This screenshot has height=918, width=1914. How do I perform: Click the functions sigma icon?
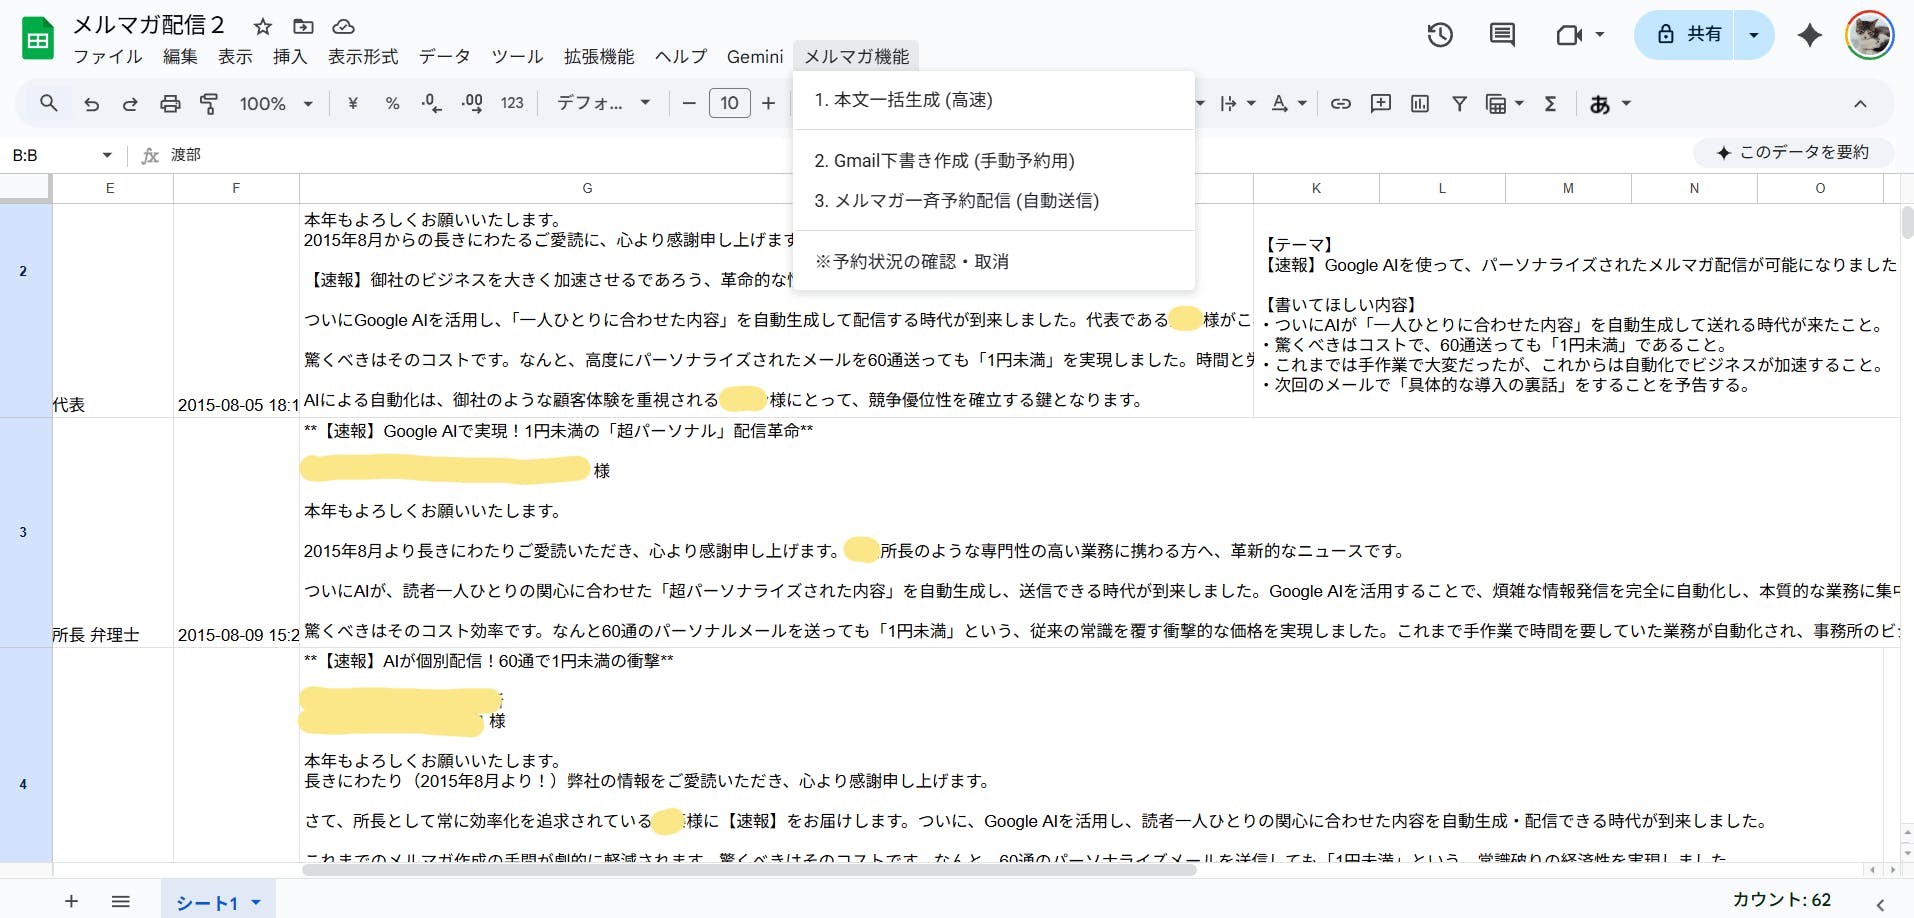1550,104
